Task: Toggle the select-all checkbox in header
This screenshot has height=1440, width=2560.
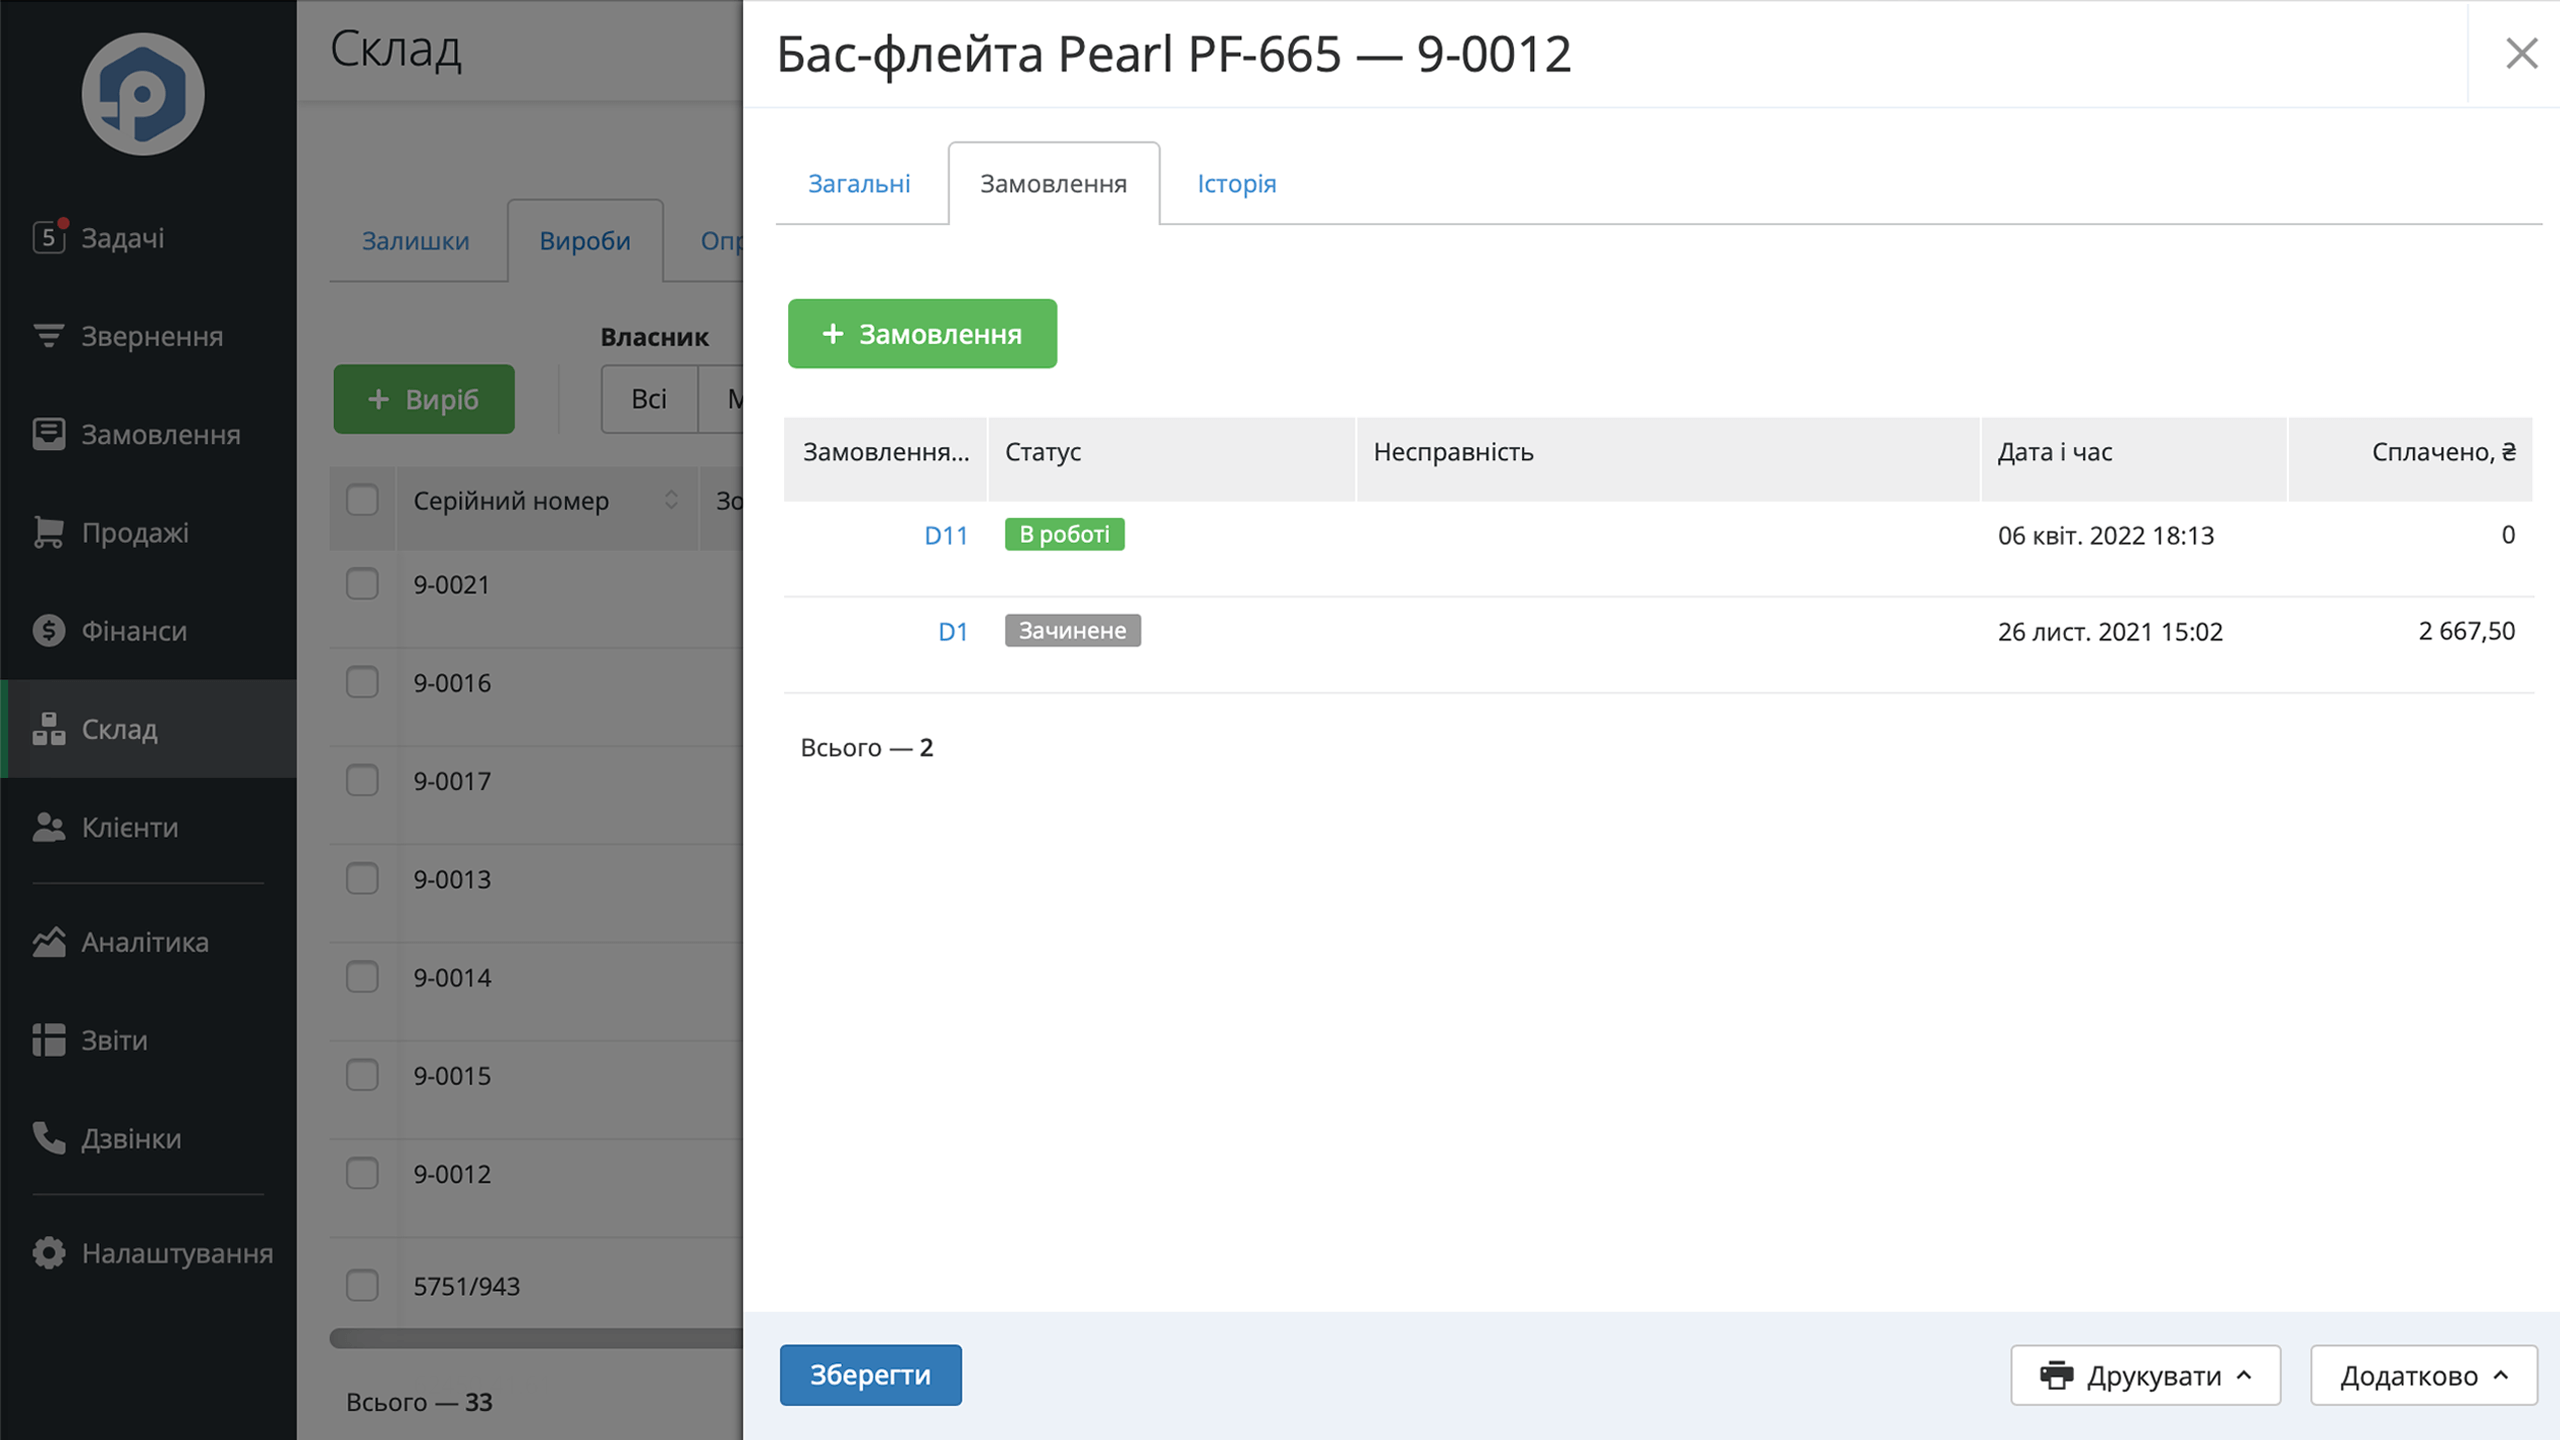Action: coord(362,500)
